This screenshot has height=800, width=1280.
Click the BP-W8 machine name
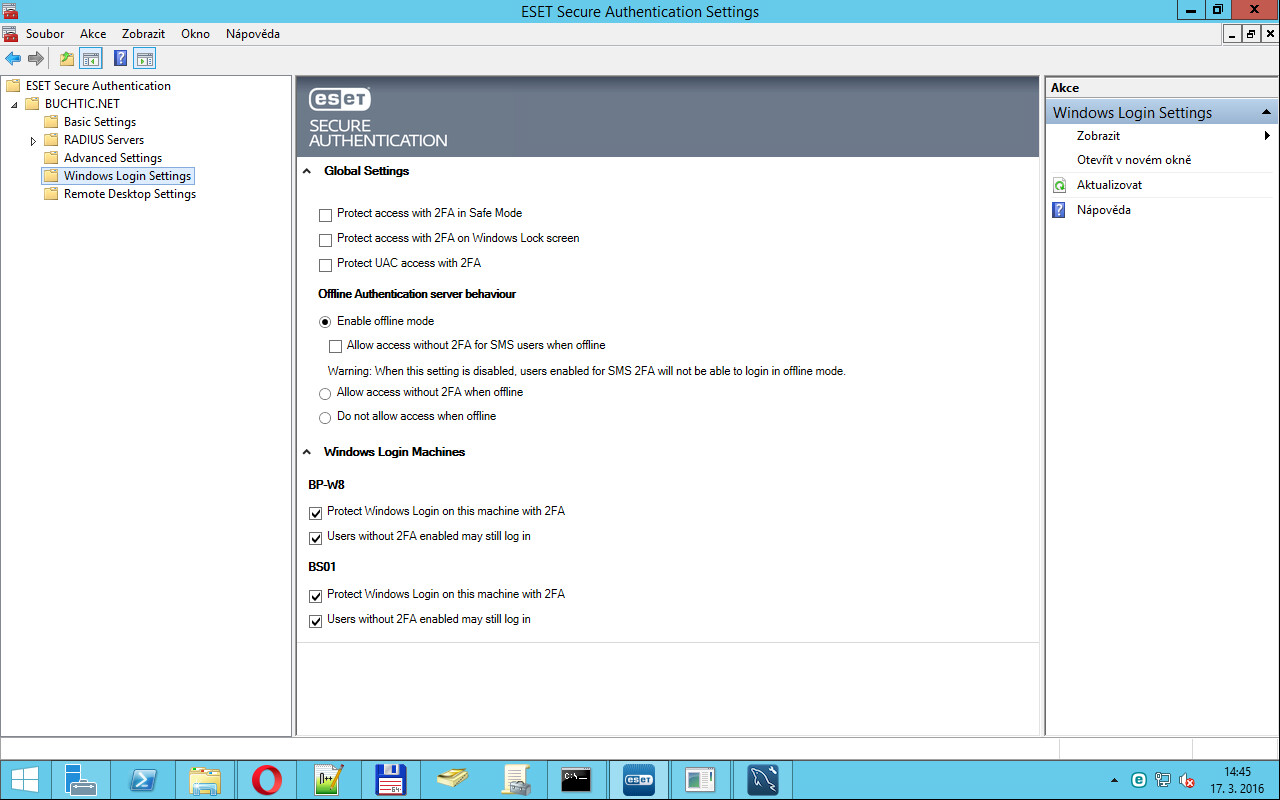[326, 485]
